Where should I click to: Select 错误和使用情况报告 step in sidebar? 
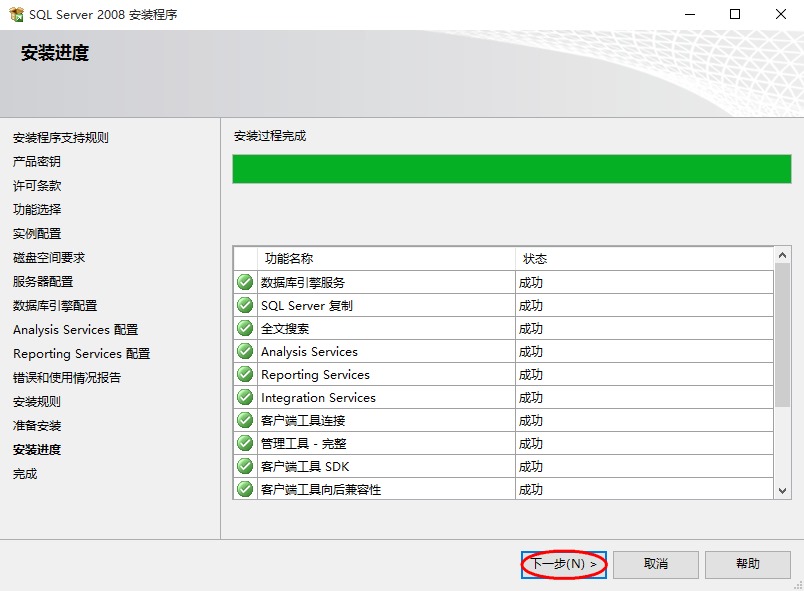[x=67, y=378]
